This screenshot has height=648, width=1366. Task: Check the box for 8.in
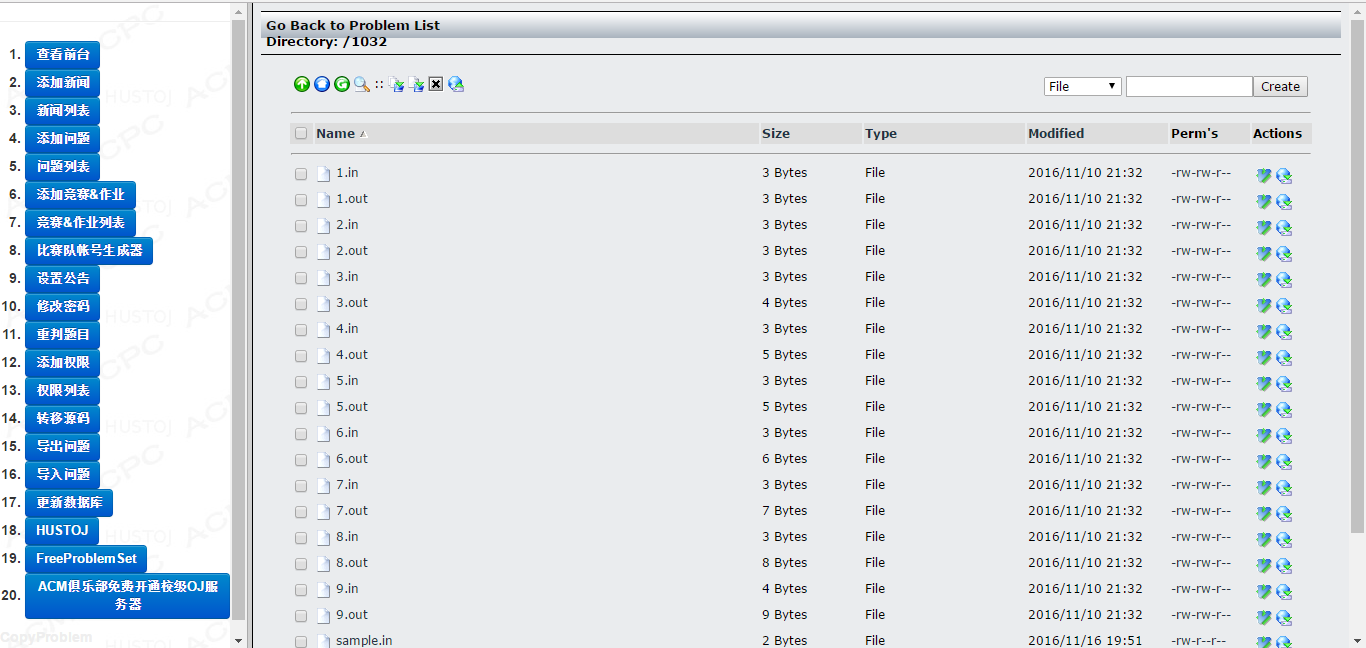click(301, 538)
